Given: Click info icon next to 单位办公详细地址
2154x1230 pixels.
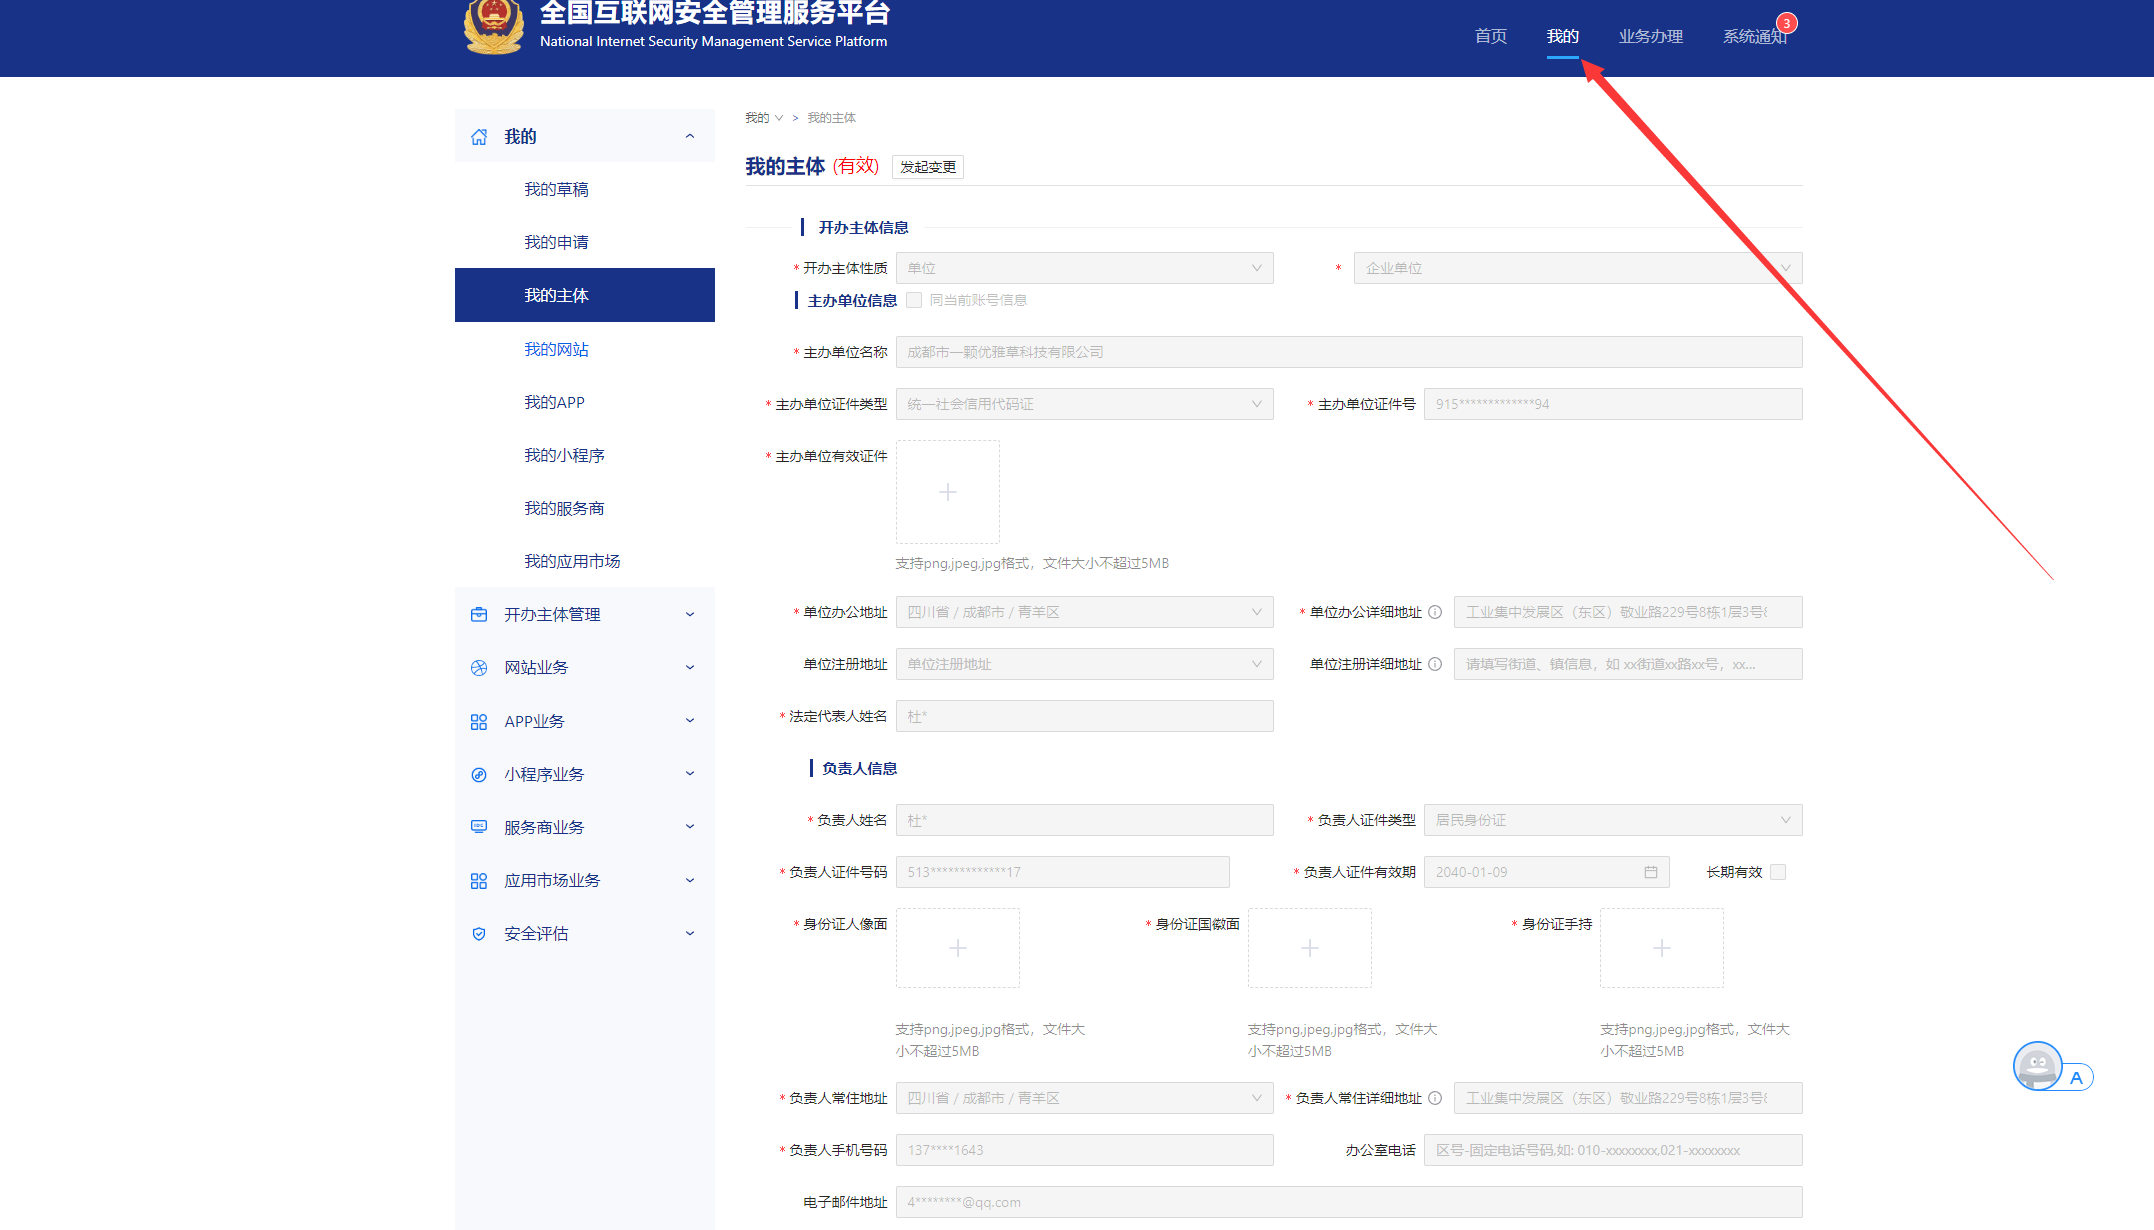Looking at the screenshot, I should [x=1435, y=612].
